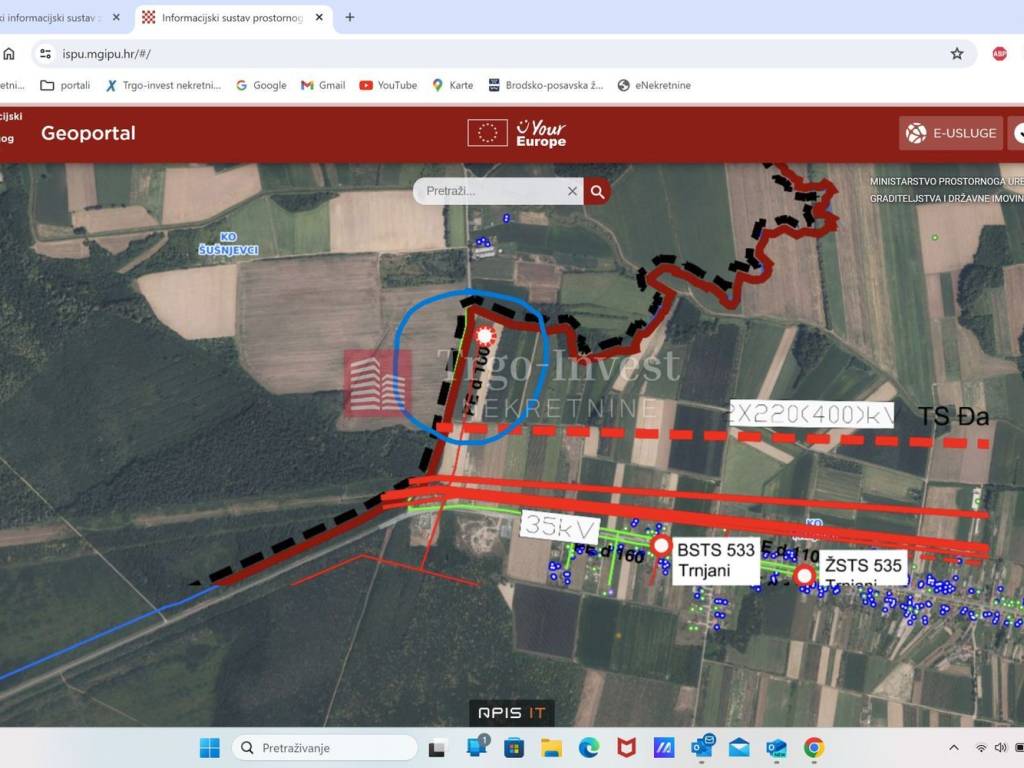Click the BSTS 533 Trnjani station marker
The image size is (1024, 768).
(x=661, y=545)
